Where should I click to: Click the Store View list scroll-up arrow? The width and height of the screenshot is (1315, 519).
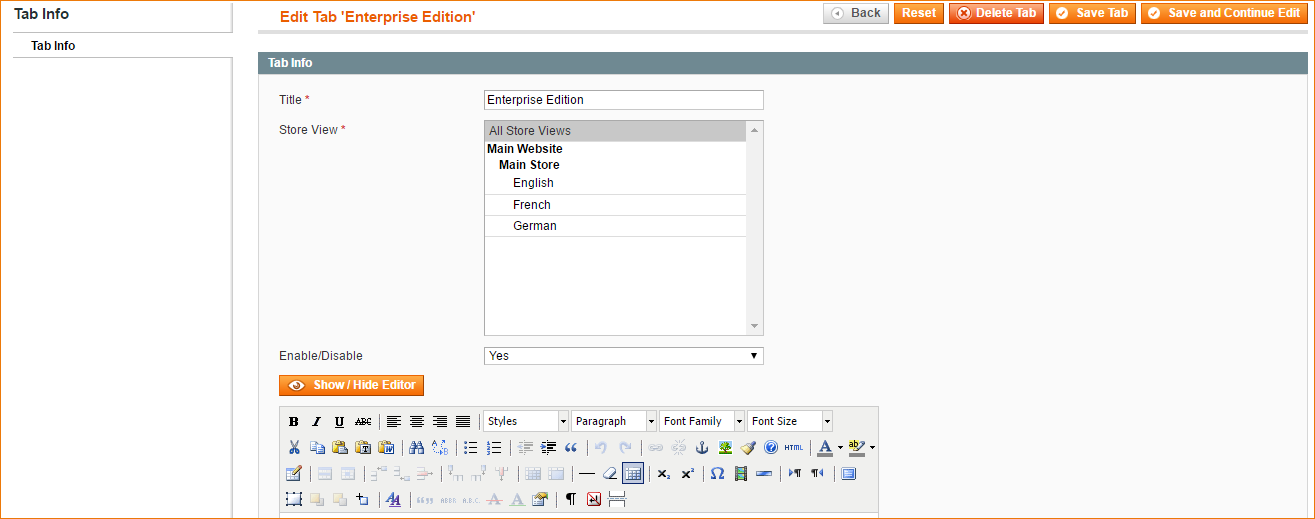pyautogui.click(x=755, y=130)
